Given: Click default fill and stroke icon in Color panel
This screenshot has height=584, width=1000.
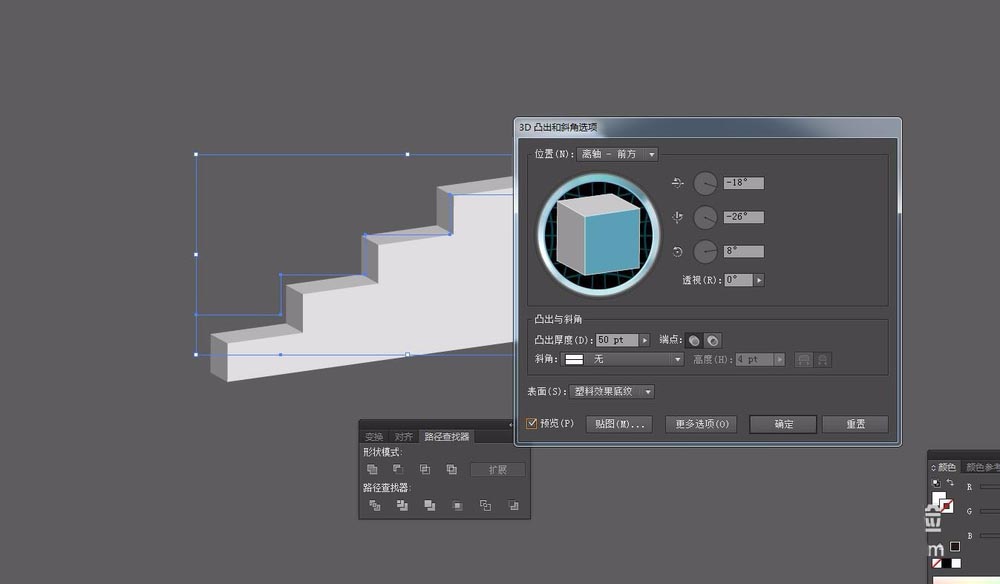Looking at the screenshot, I should point(936,483).
